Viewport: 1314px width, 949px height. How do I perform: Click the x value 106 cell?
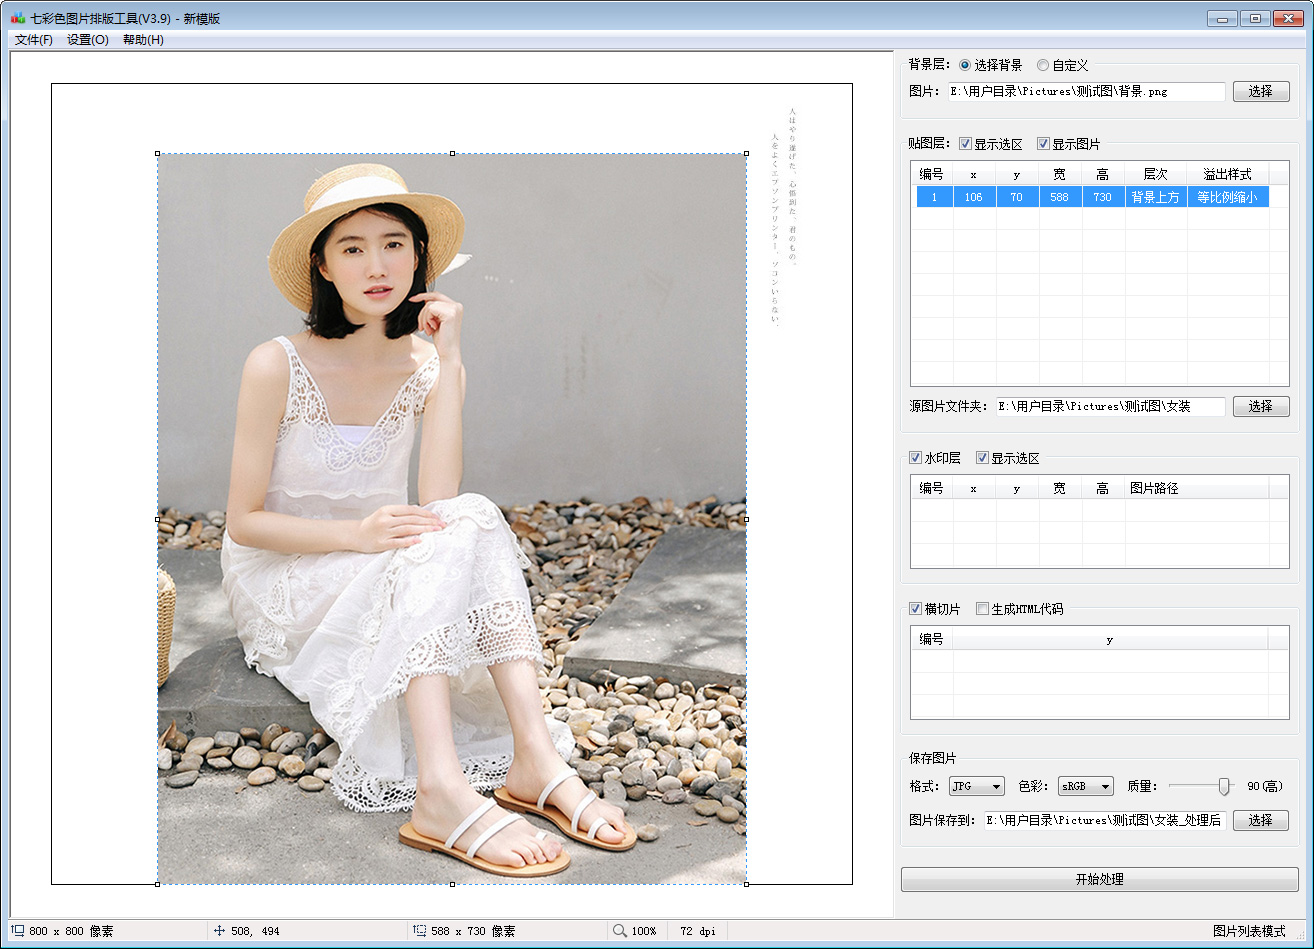[974, 197]
